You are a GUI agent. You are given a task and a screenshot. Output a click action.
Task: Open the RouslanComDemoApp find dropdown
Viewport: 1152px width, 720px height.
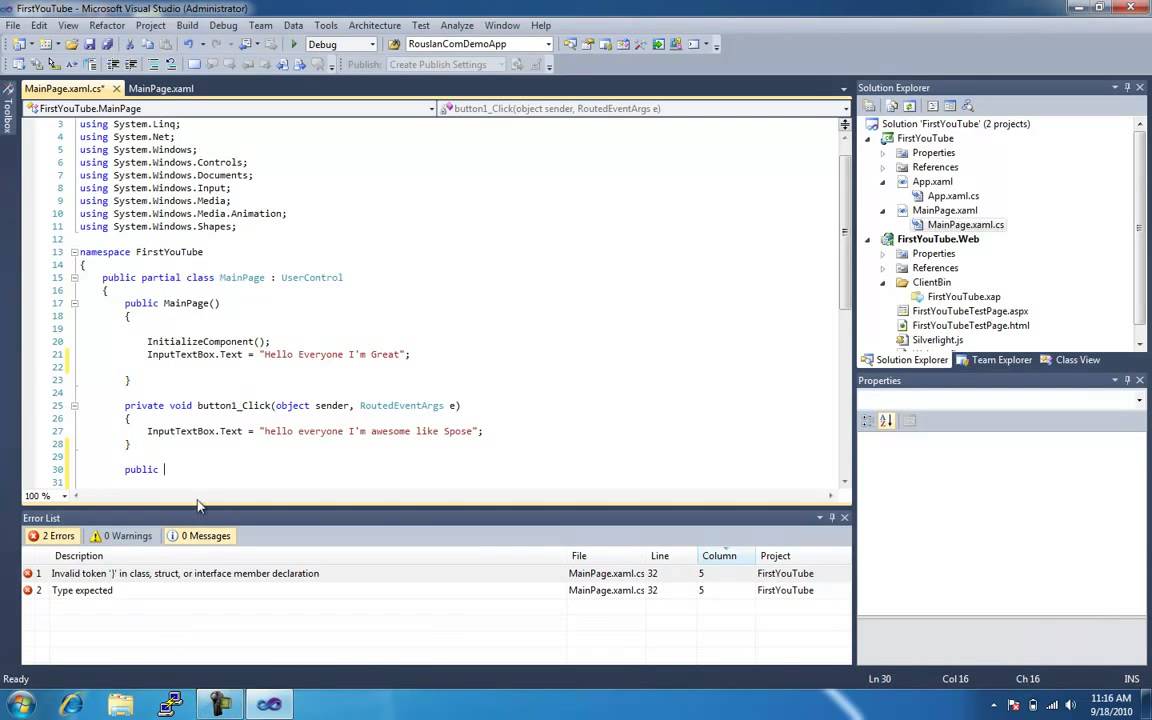548,44
